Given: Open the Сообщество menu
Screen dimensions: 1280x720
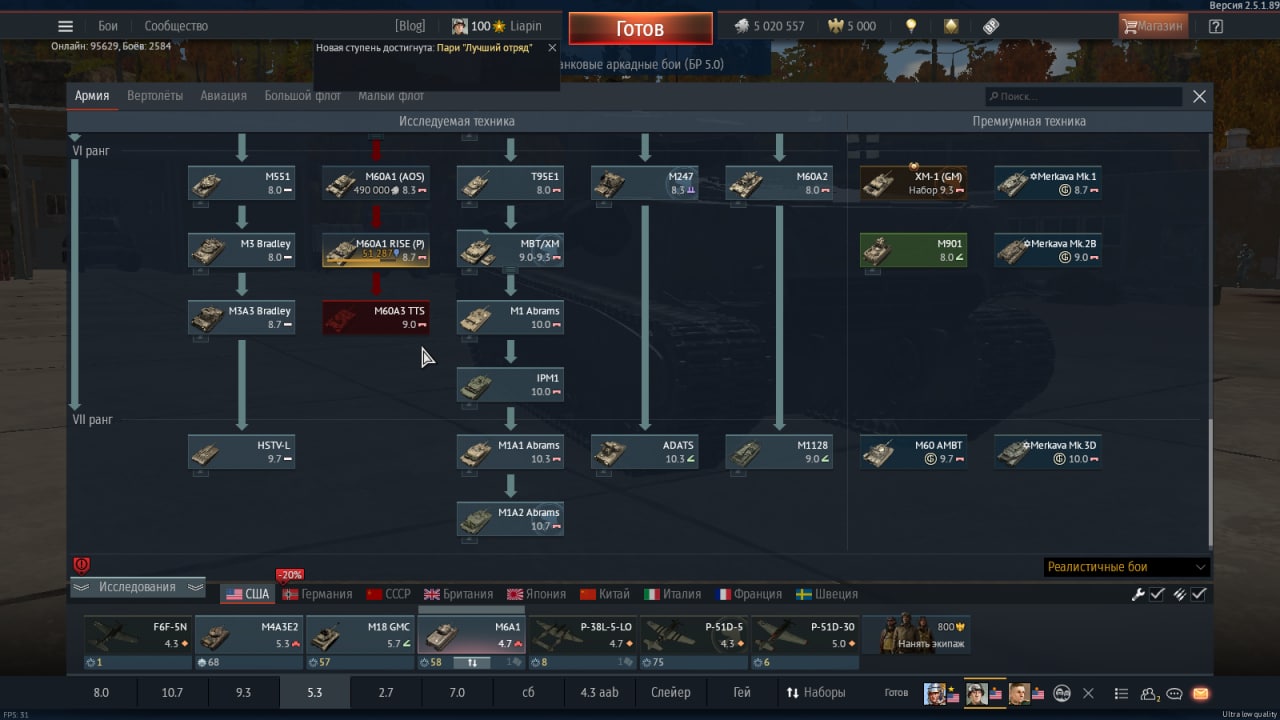Looking at the screenshot, I should 176,26.
